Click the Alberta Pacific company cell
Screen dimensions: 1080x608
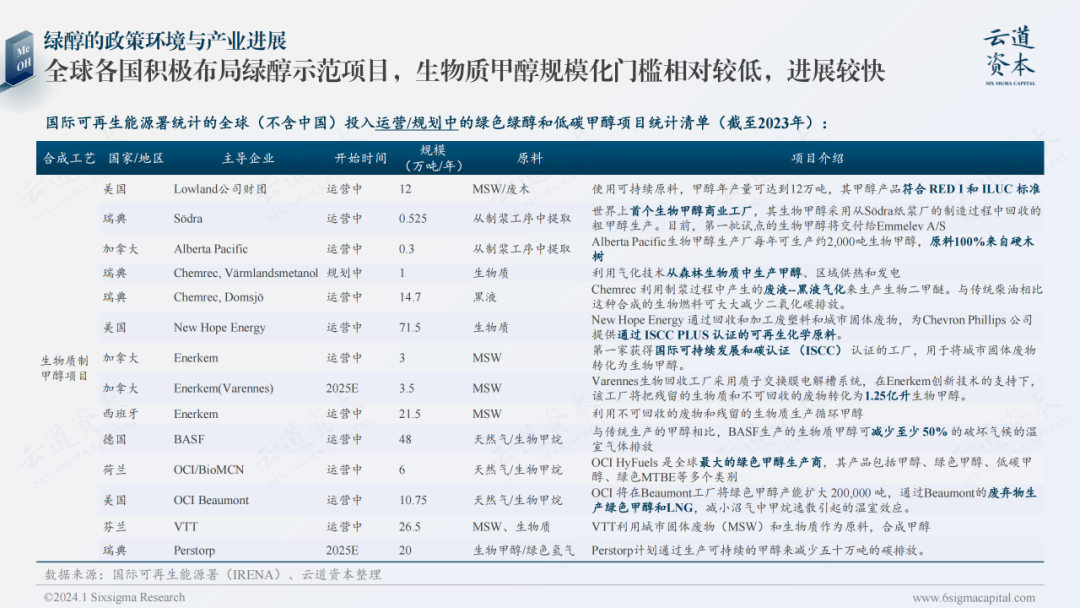tap(210, 249)
